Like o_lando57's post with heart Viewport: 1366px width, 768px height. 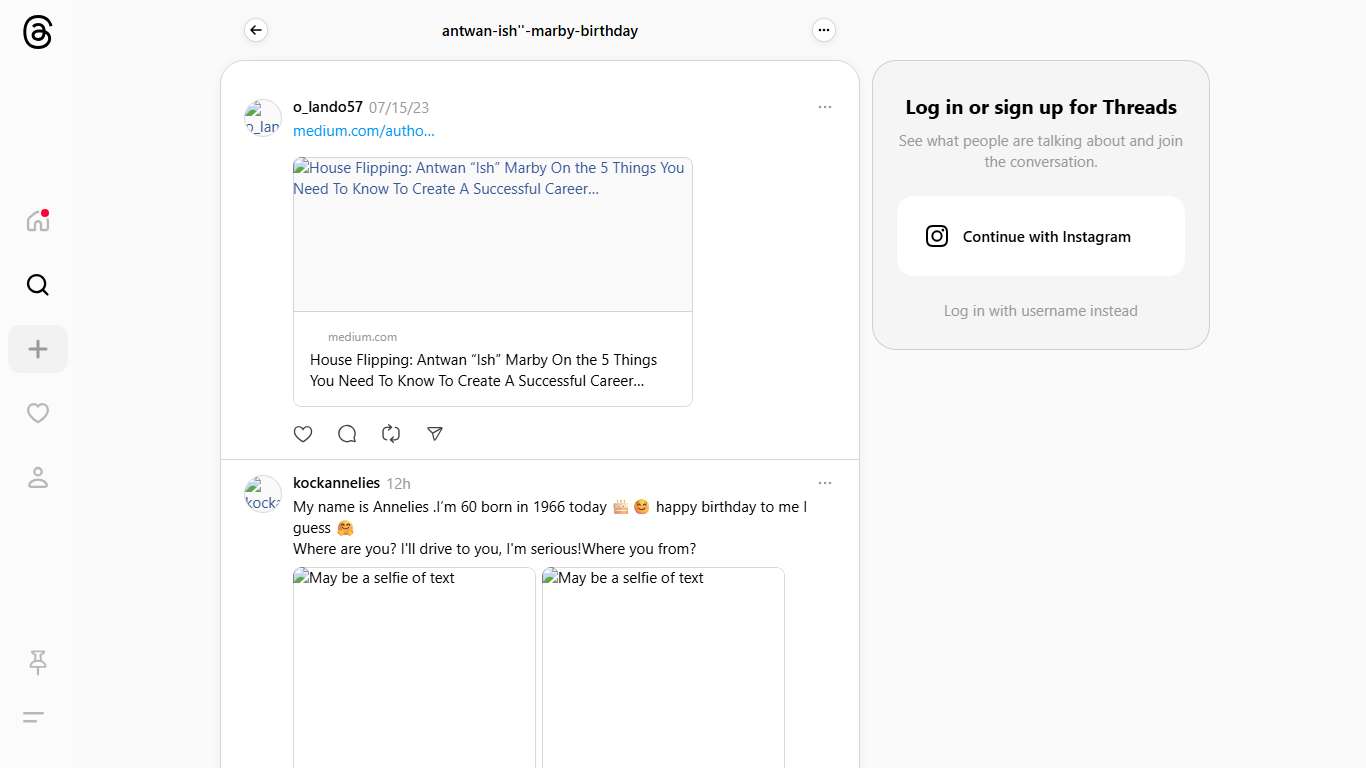point(303,434)
